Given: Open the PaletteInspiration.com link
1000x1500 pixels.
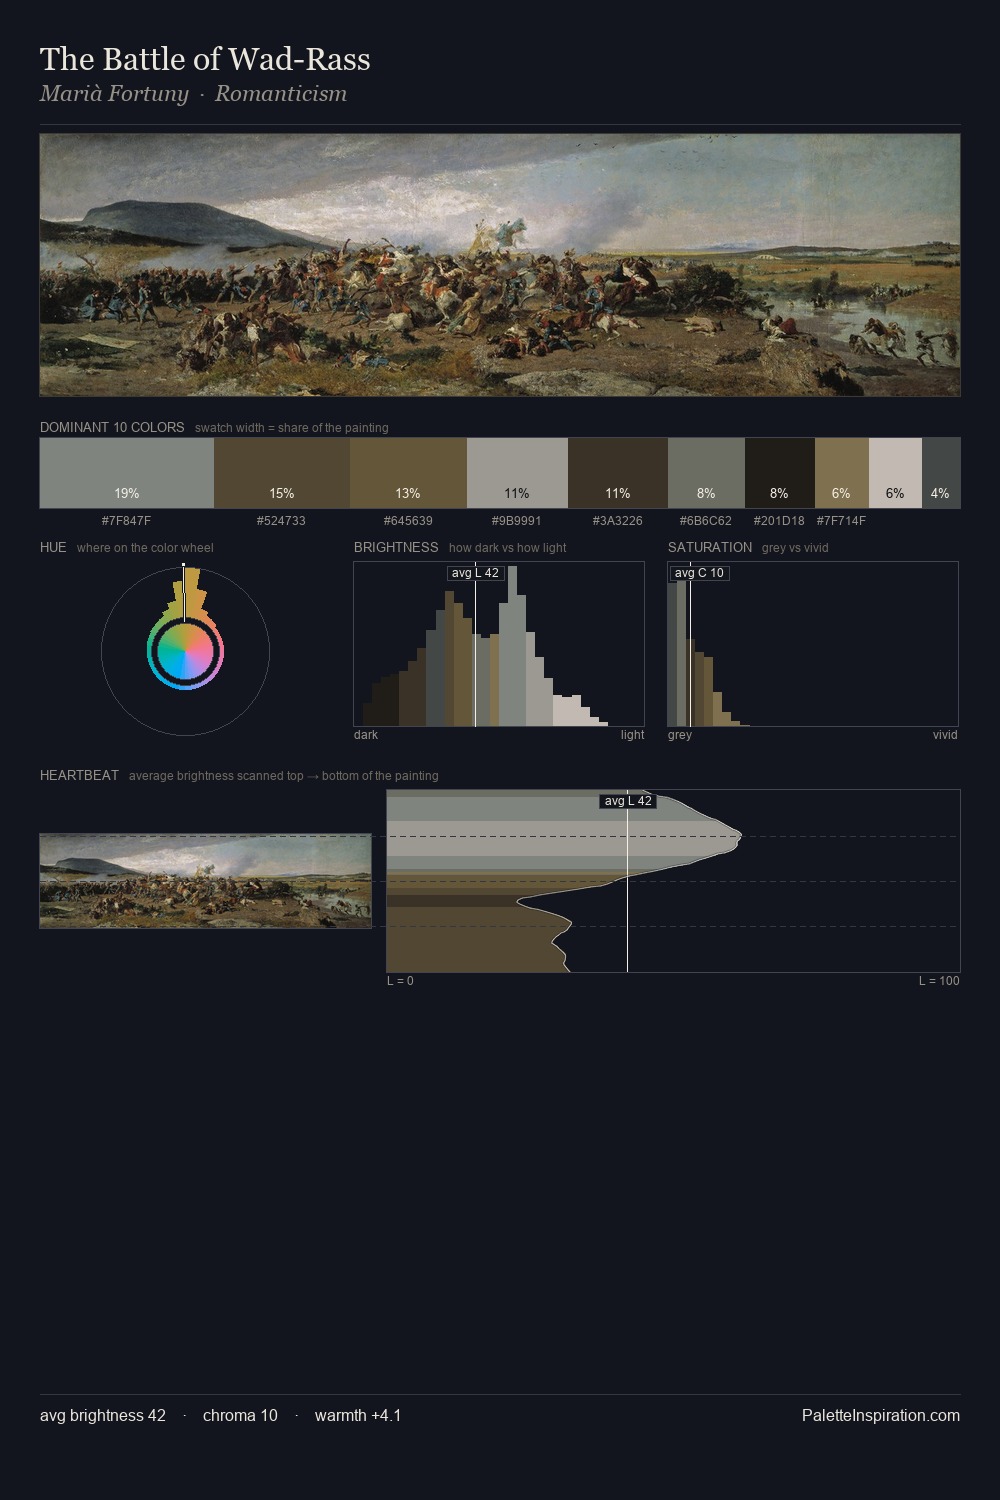Looking at the screenshot, I should 881,1415.
